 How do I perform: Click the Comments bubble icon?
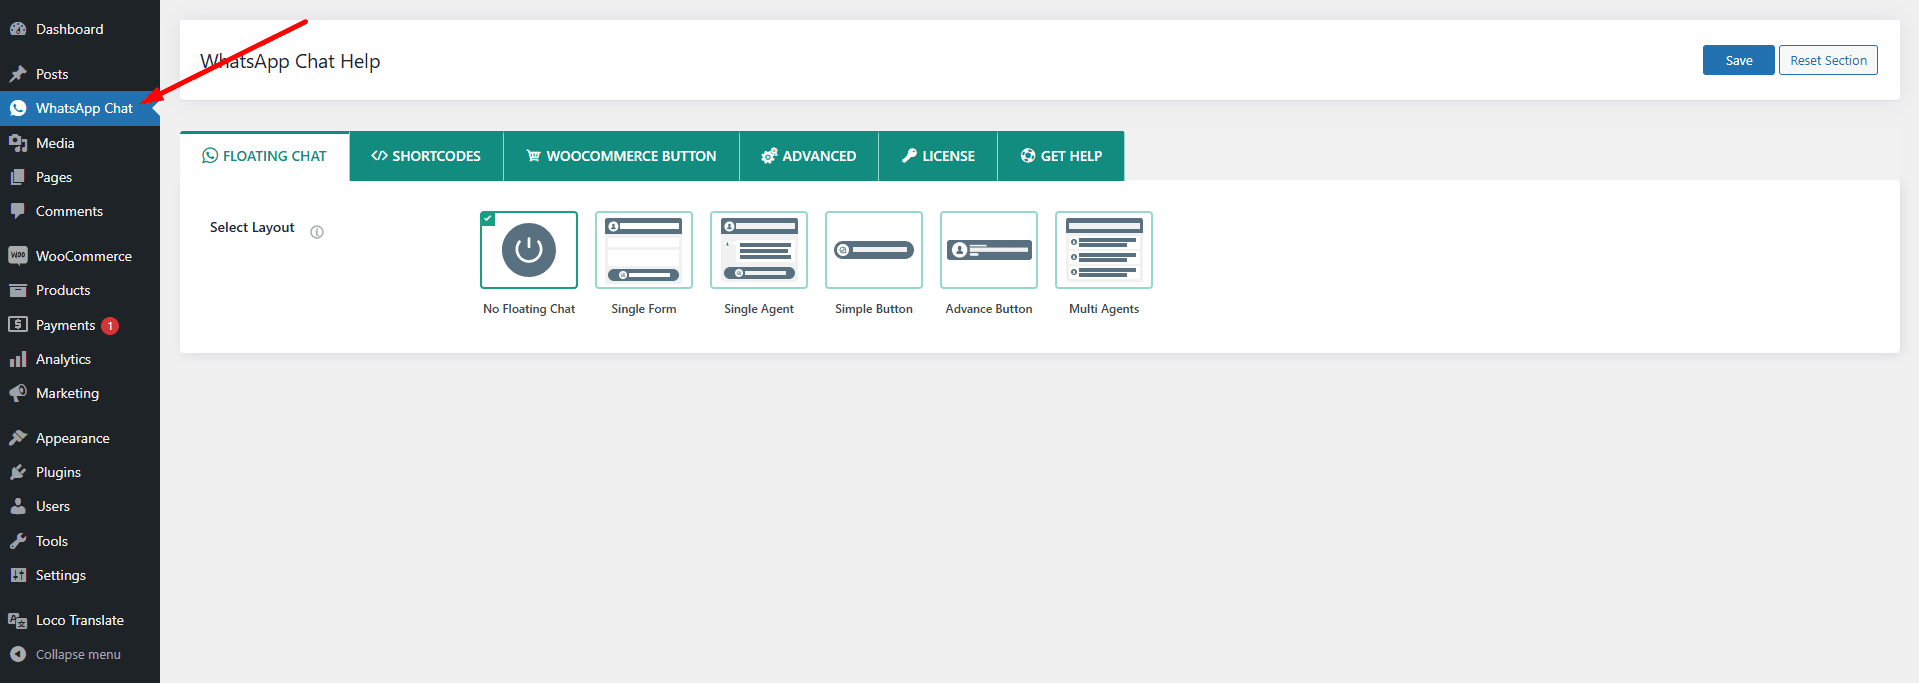coord(18,211)
